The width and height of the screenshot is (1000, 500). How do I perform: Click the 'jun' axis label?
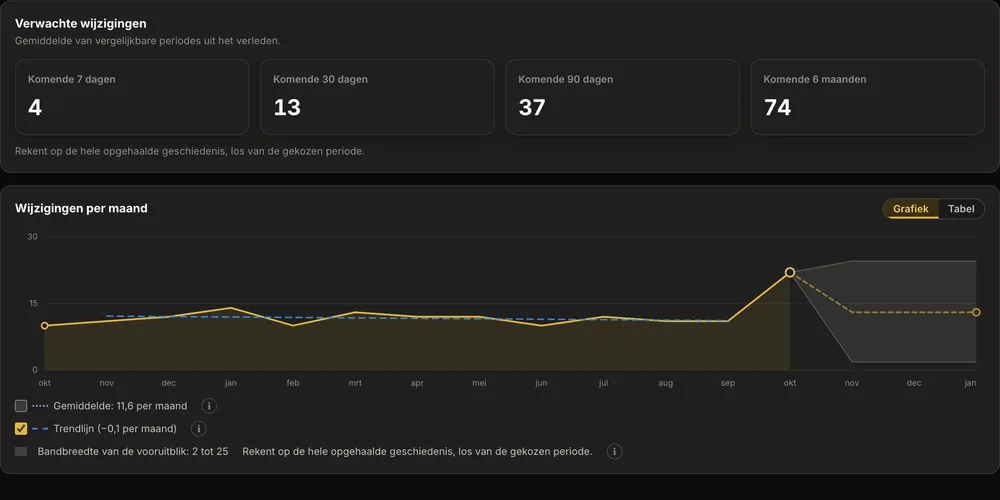pos(541,383)
